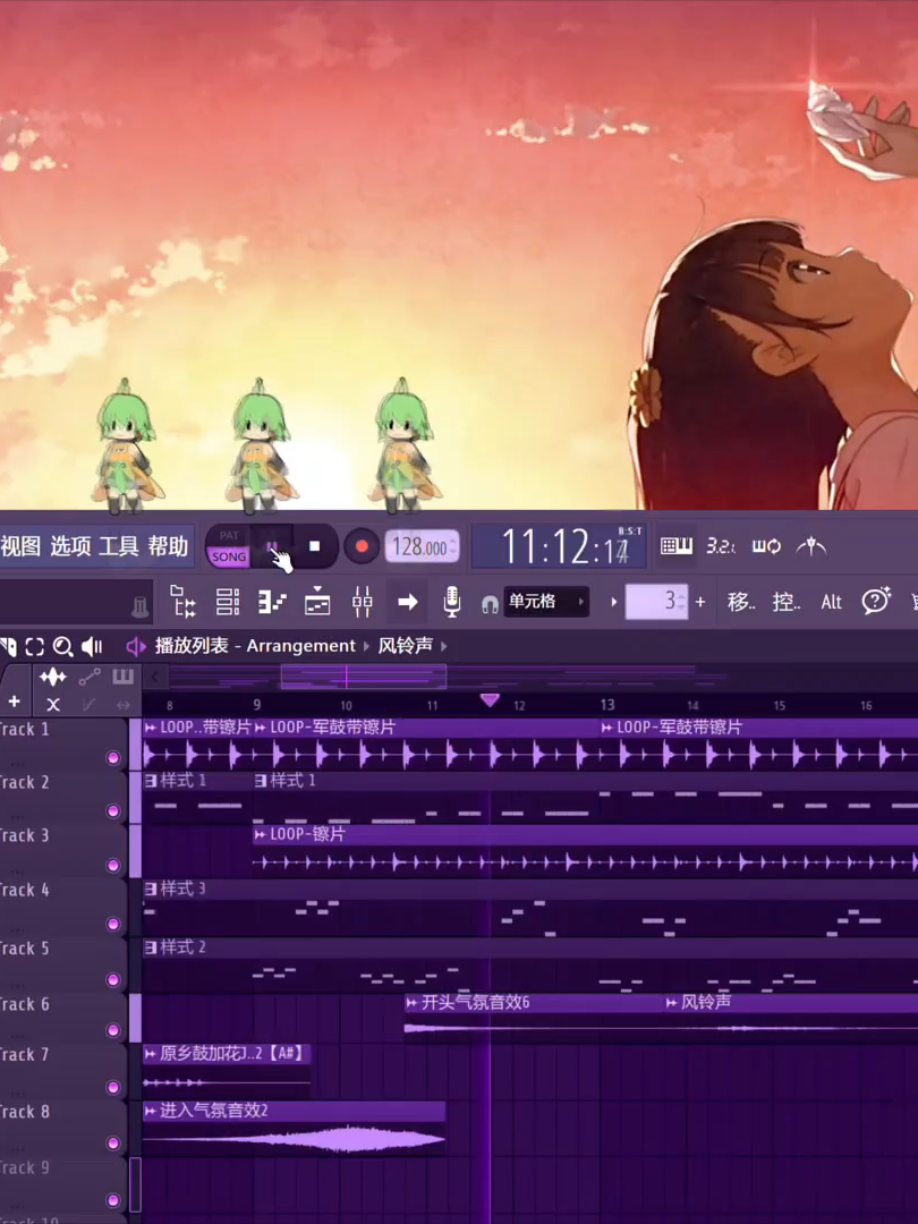Open clip menu of 原乡鼓加花 clip
The image size is (918, 1224).
pos(151,1053)
